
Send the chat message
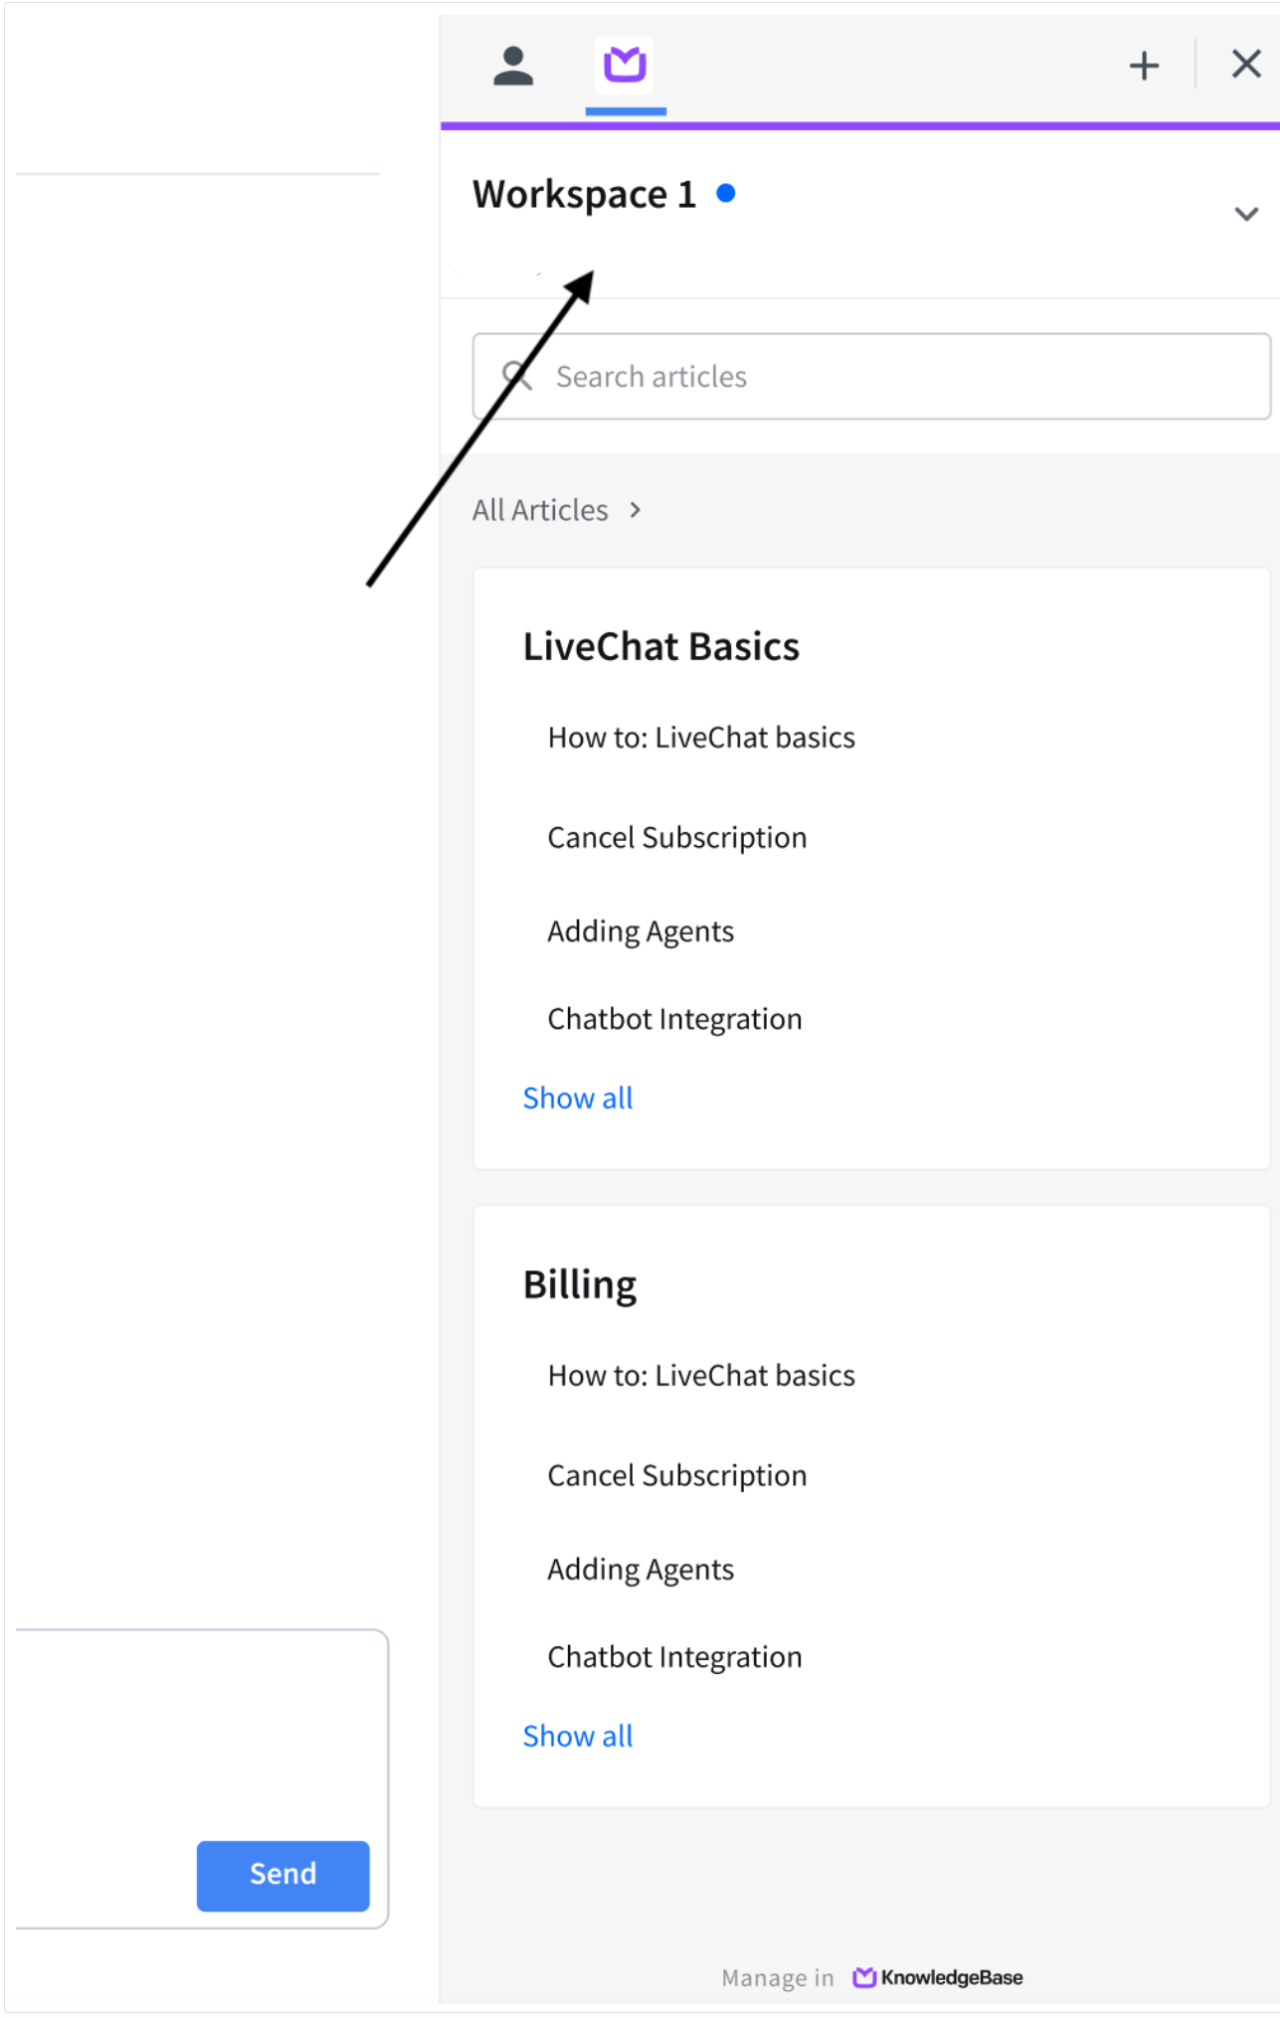[283, 1875]
